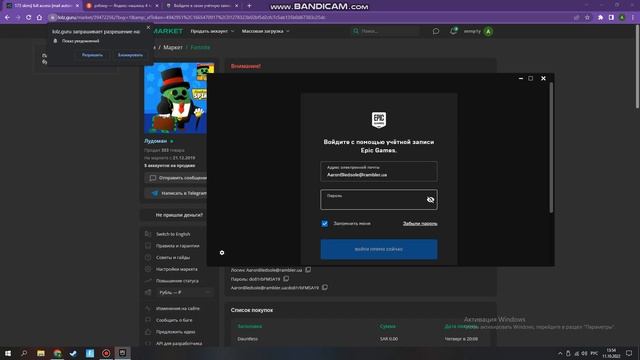Bookmark this page with star icon
The image size is (640, 360).
pyautogui.click(x=587, y=18)
